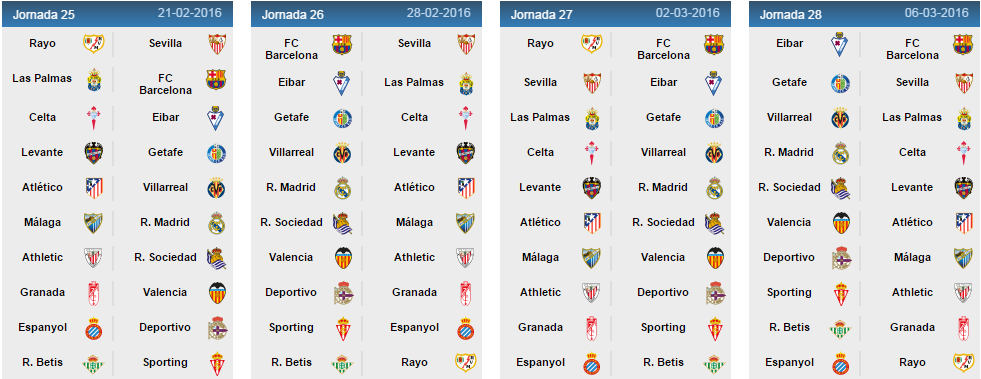Click Atlético crest in Jornada 27

[592, 223]
